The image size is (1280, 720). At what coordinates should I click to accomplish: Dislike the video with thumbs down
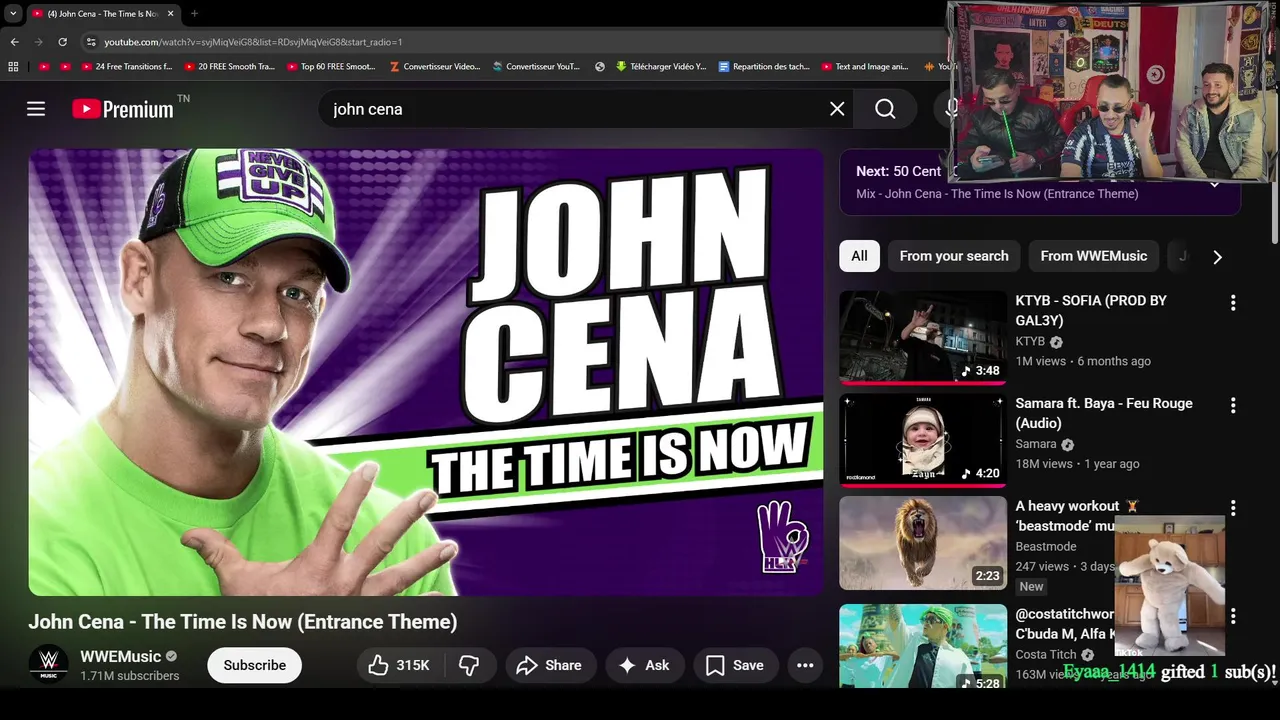[469, 665]
